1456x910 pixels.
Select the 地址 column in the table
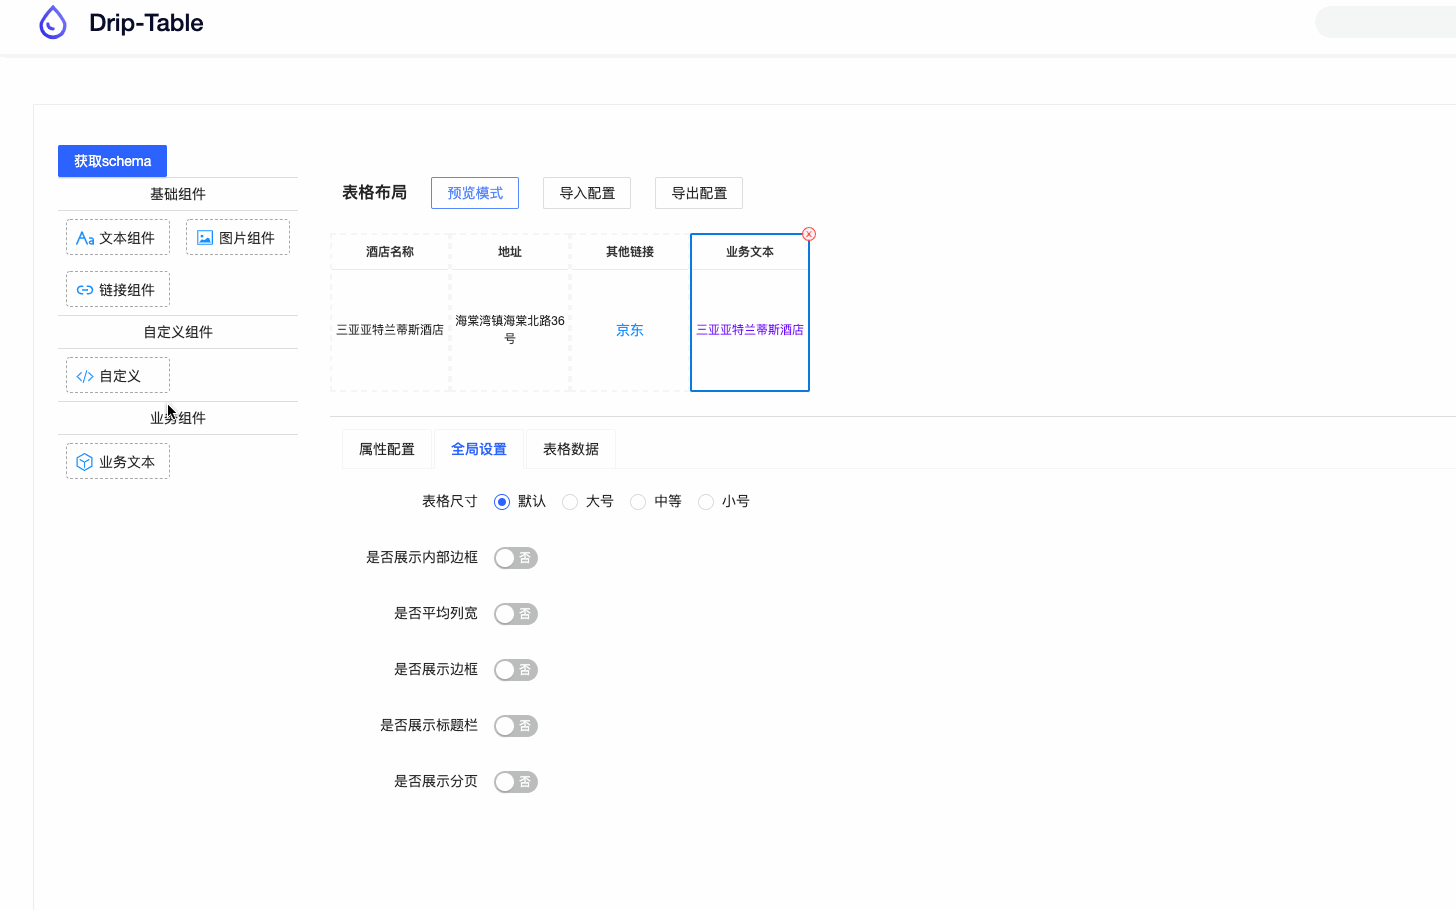coord(510,252)
